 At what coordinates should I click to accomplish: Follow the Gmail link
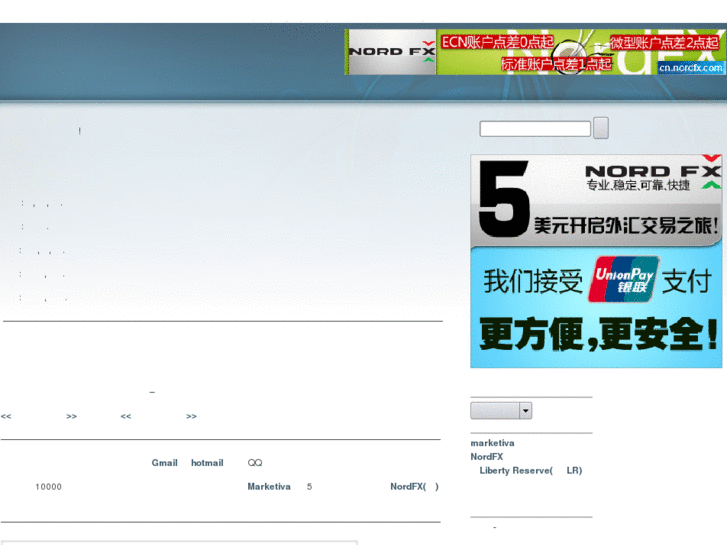point(165,463)
